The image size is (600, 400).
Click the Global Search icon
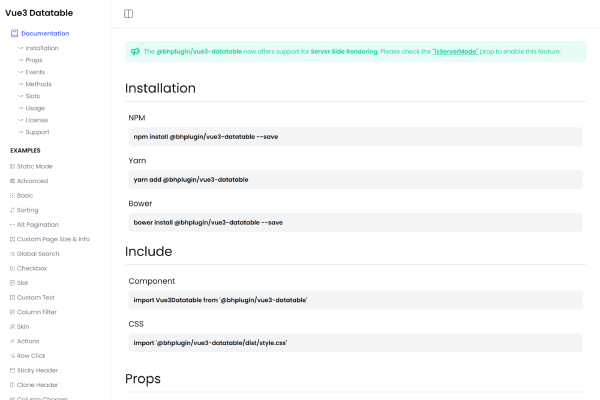click(x=12, y=254)
